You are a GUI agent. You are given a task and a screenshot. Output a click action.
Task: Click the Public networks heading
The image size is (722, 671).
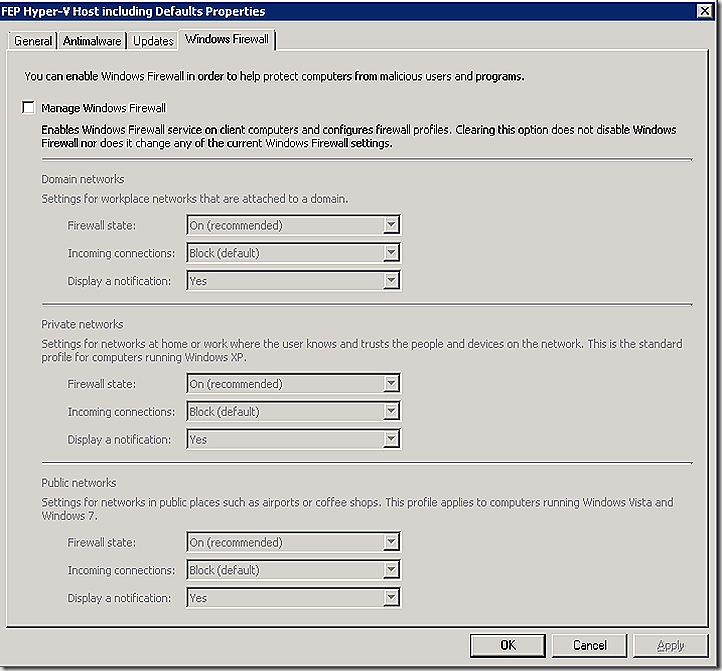tap(79, 483)
